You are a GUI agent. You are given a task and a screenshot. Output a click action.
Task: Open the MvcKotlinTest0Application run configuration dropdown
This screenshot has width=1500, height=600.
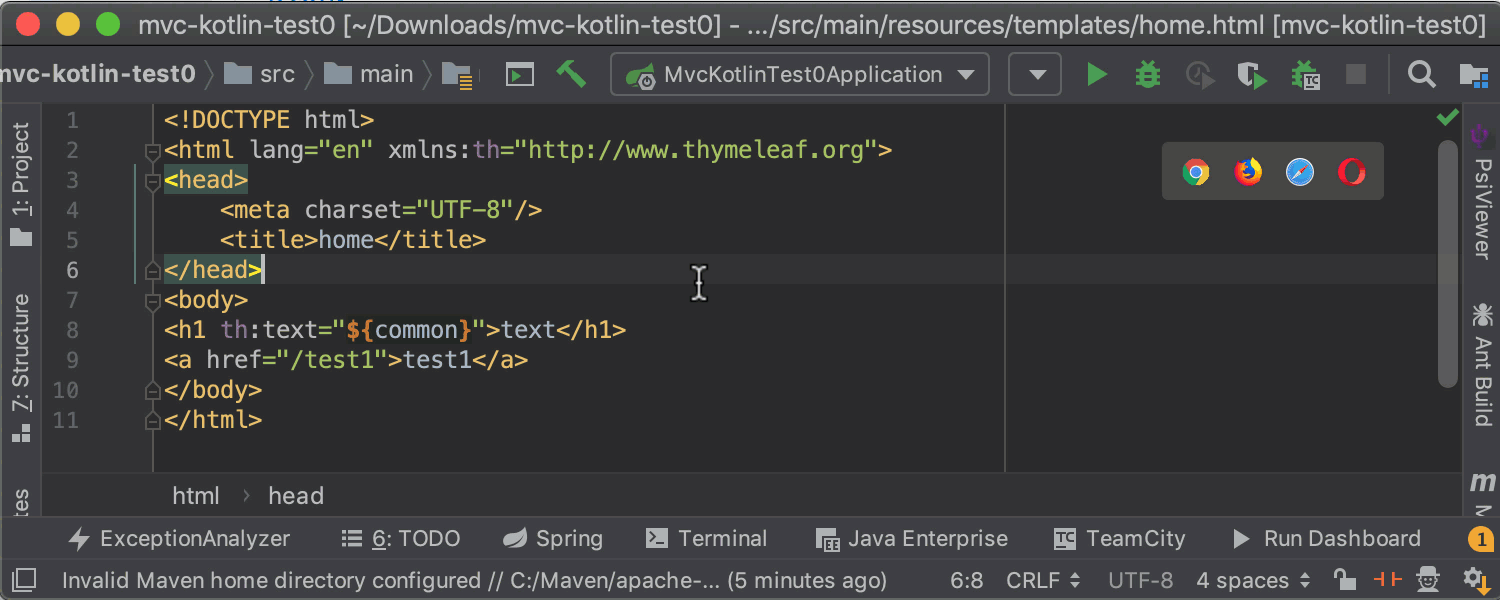(800, 74)
